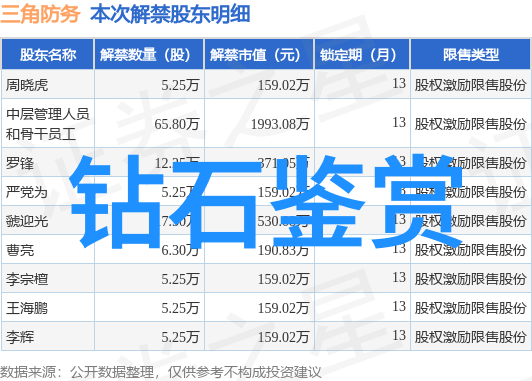
Task: Select shareholder name 李宗檀
Action: (27, 279)
